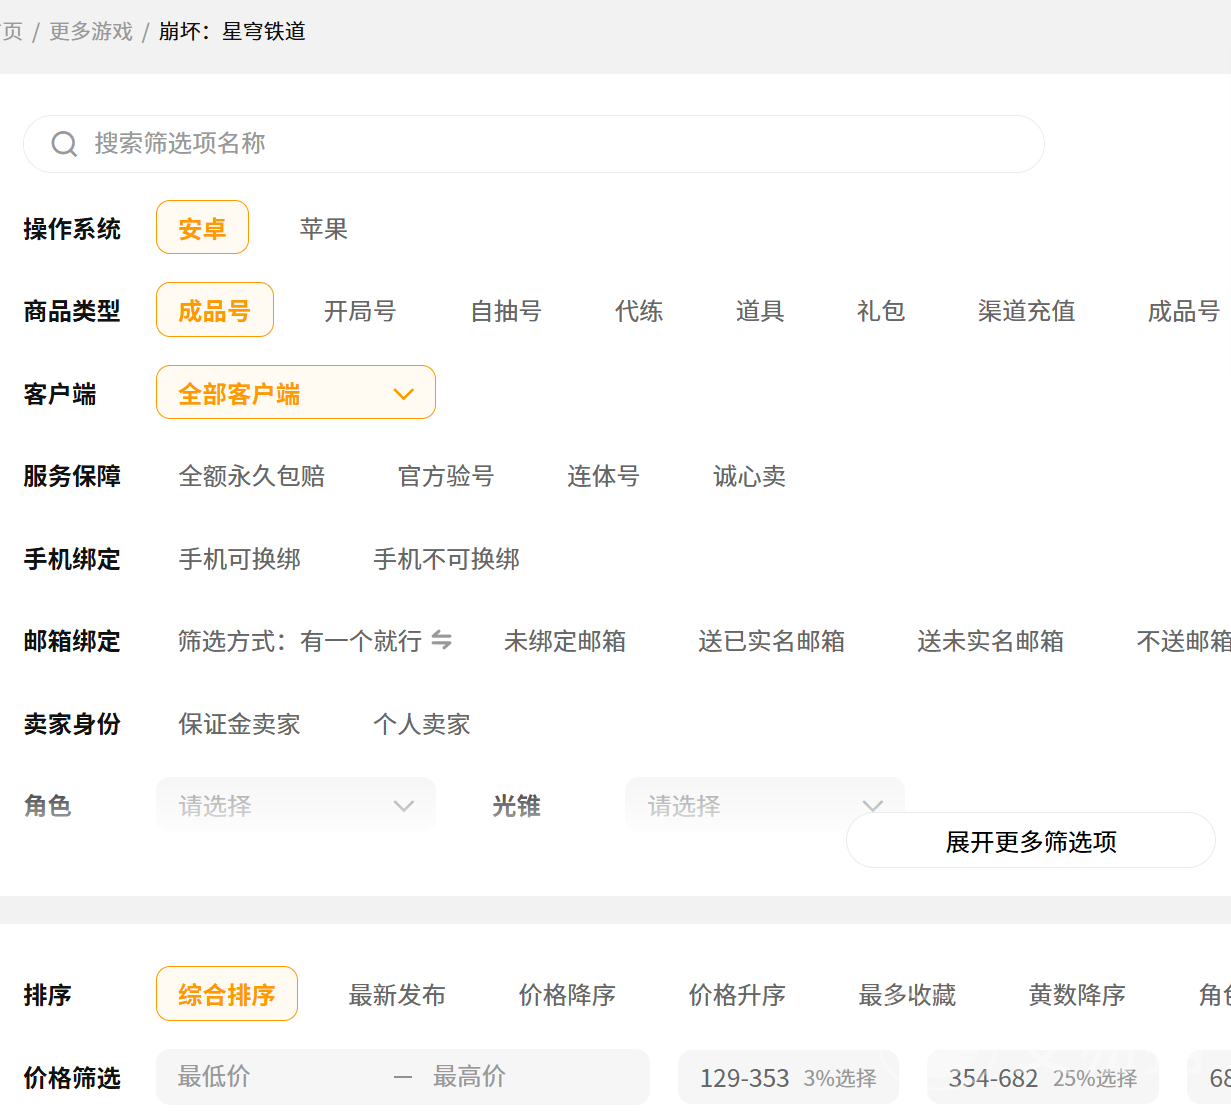The image size is (1231, 1111).
Task: Choose the 354-682 price range
Action: tap(1041, 1078)
